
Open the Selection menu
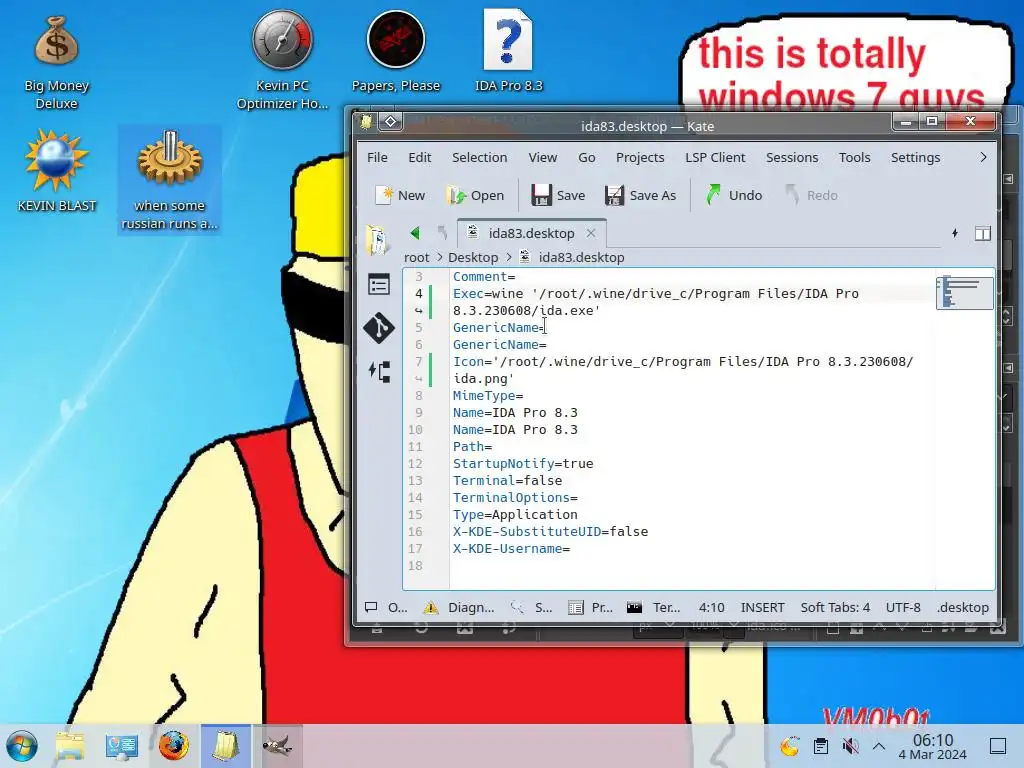[479, 157]
